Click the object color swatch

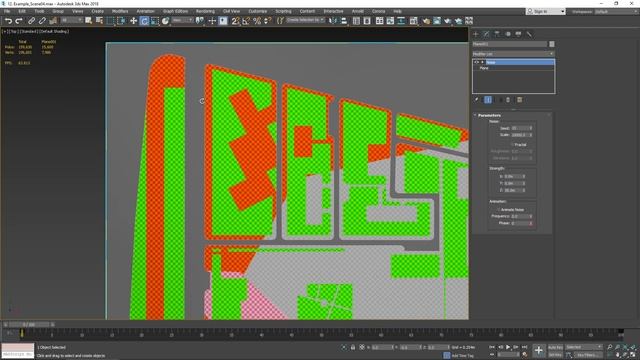coord(552,44)
